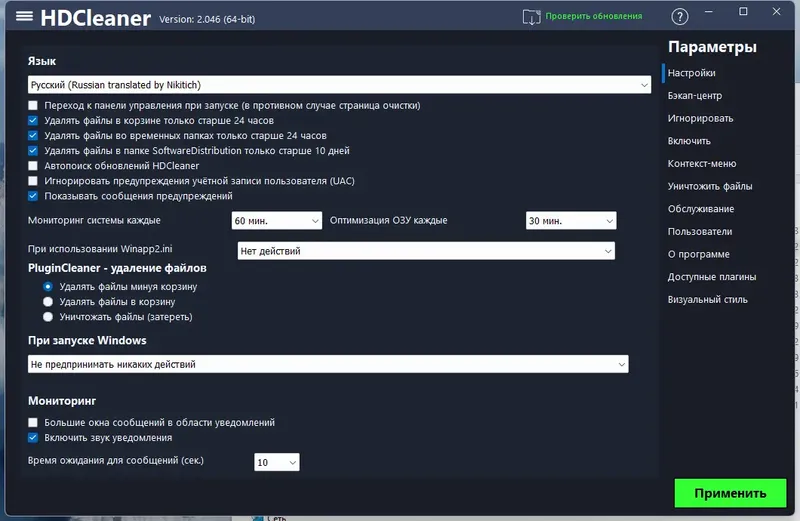The width and height of the screenshot is (800, 521).
Task: Click the green Применить button
Action: pos(730,493)
